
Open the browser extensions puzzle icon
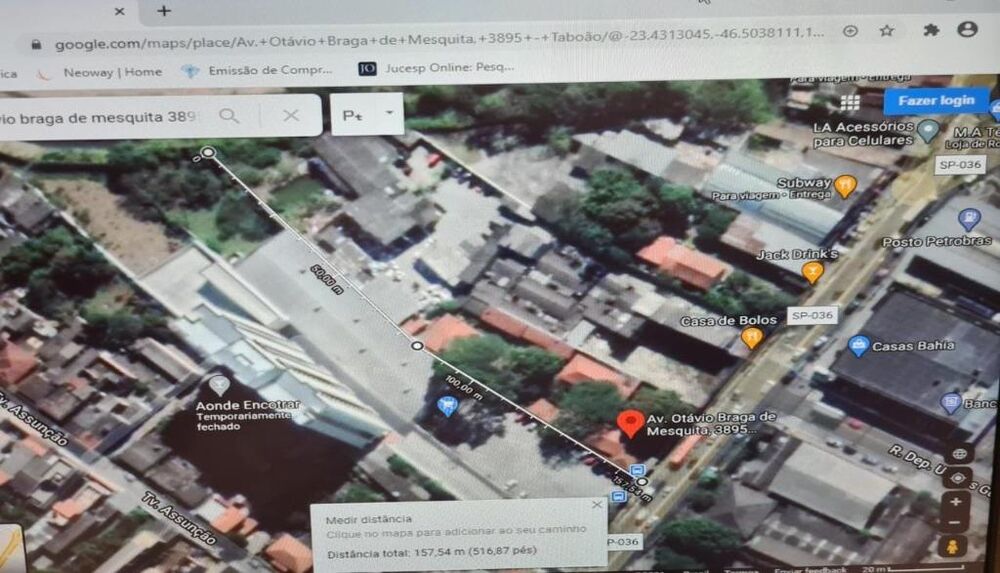click(x=930, y=30)
